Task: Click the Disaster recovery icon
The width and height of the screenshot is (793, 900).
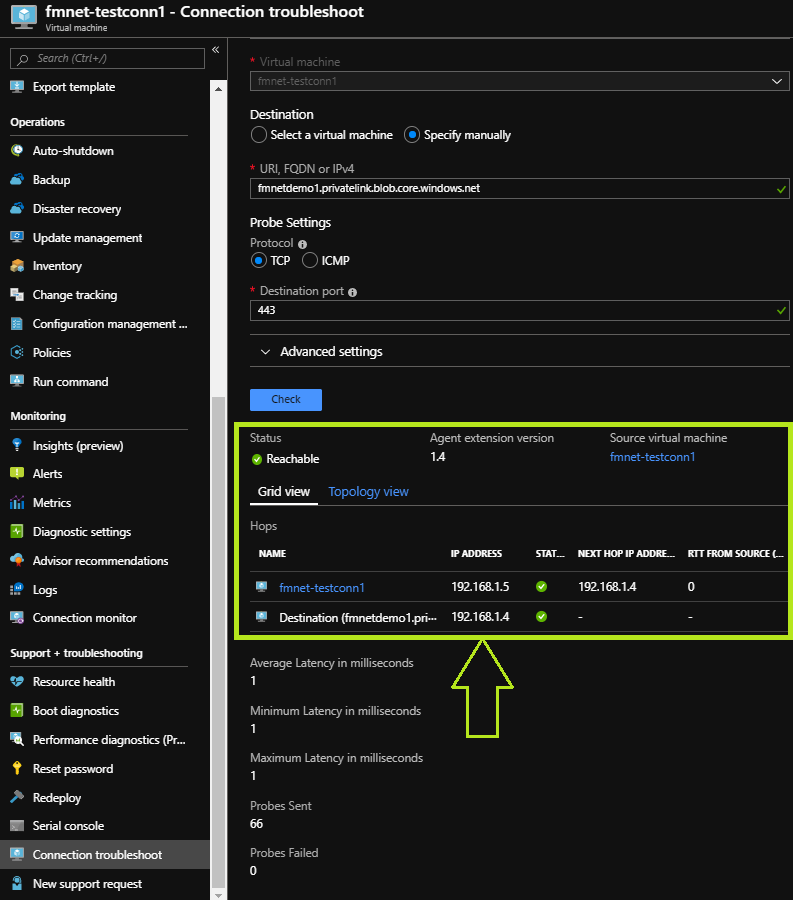Action: point(17,208)
